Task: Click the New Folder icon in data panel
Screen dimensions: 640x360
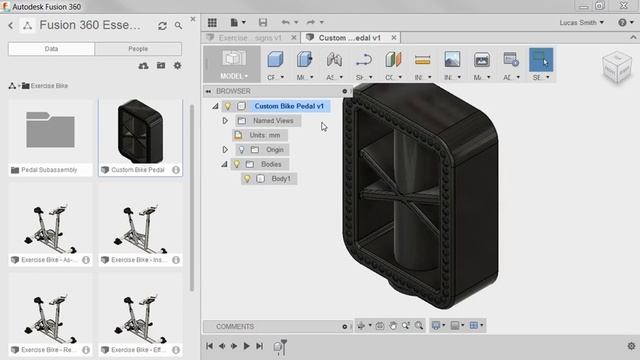Action: (161, 65)
